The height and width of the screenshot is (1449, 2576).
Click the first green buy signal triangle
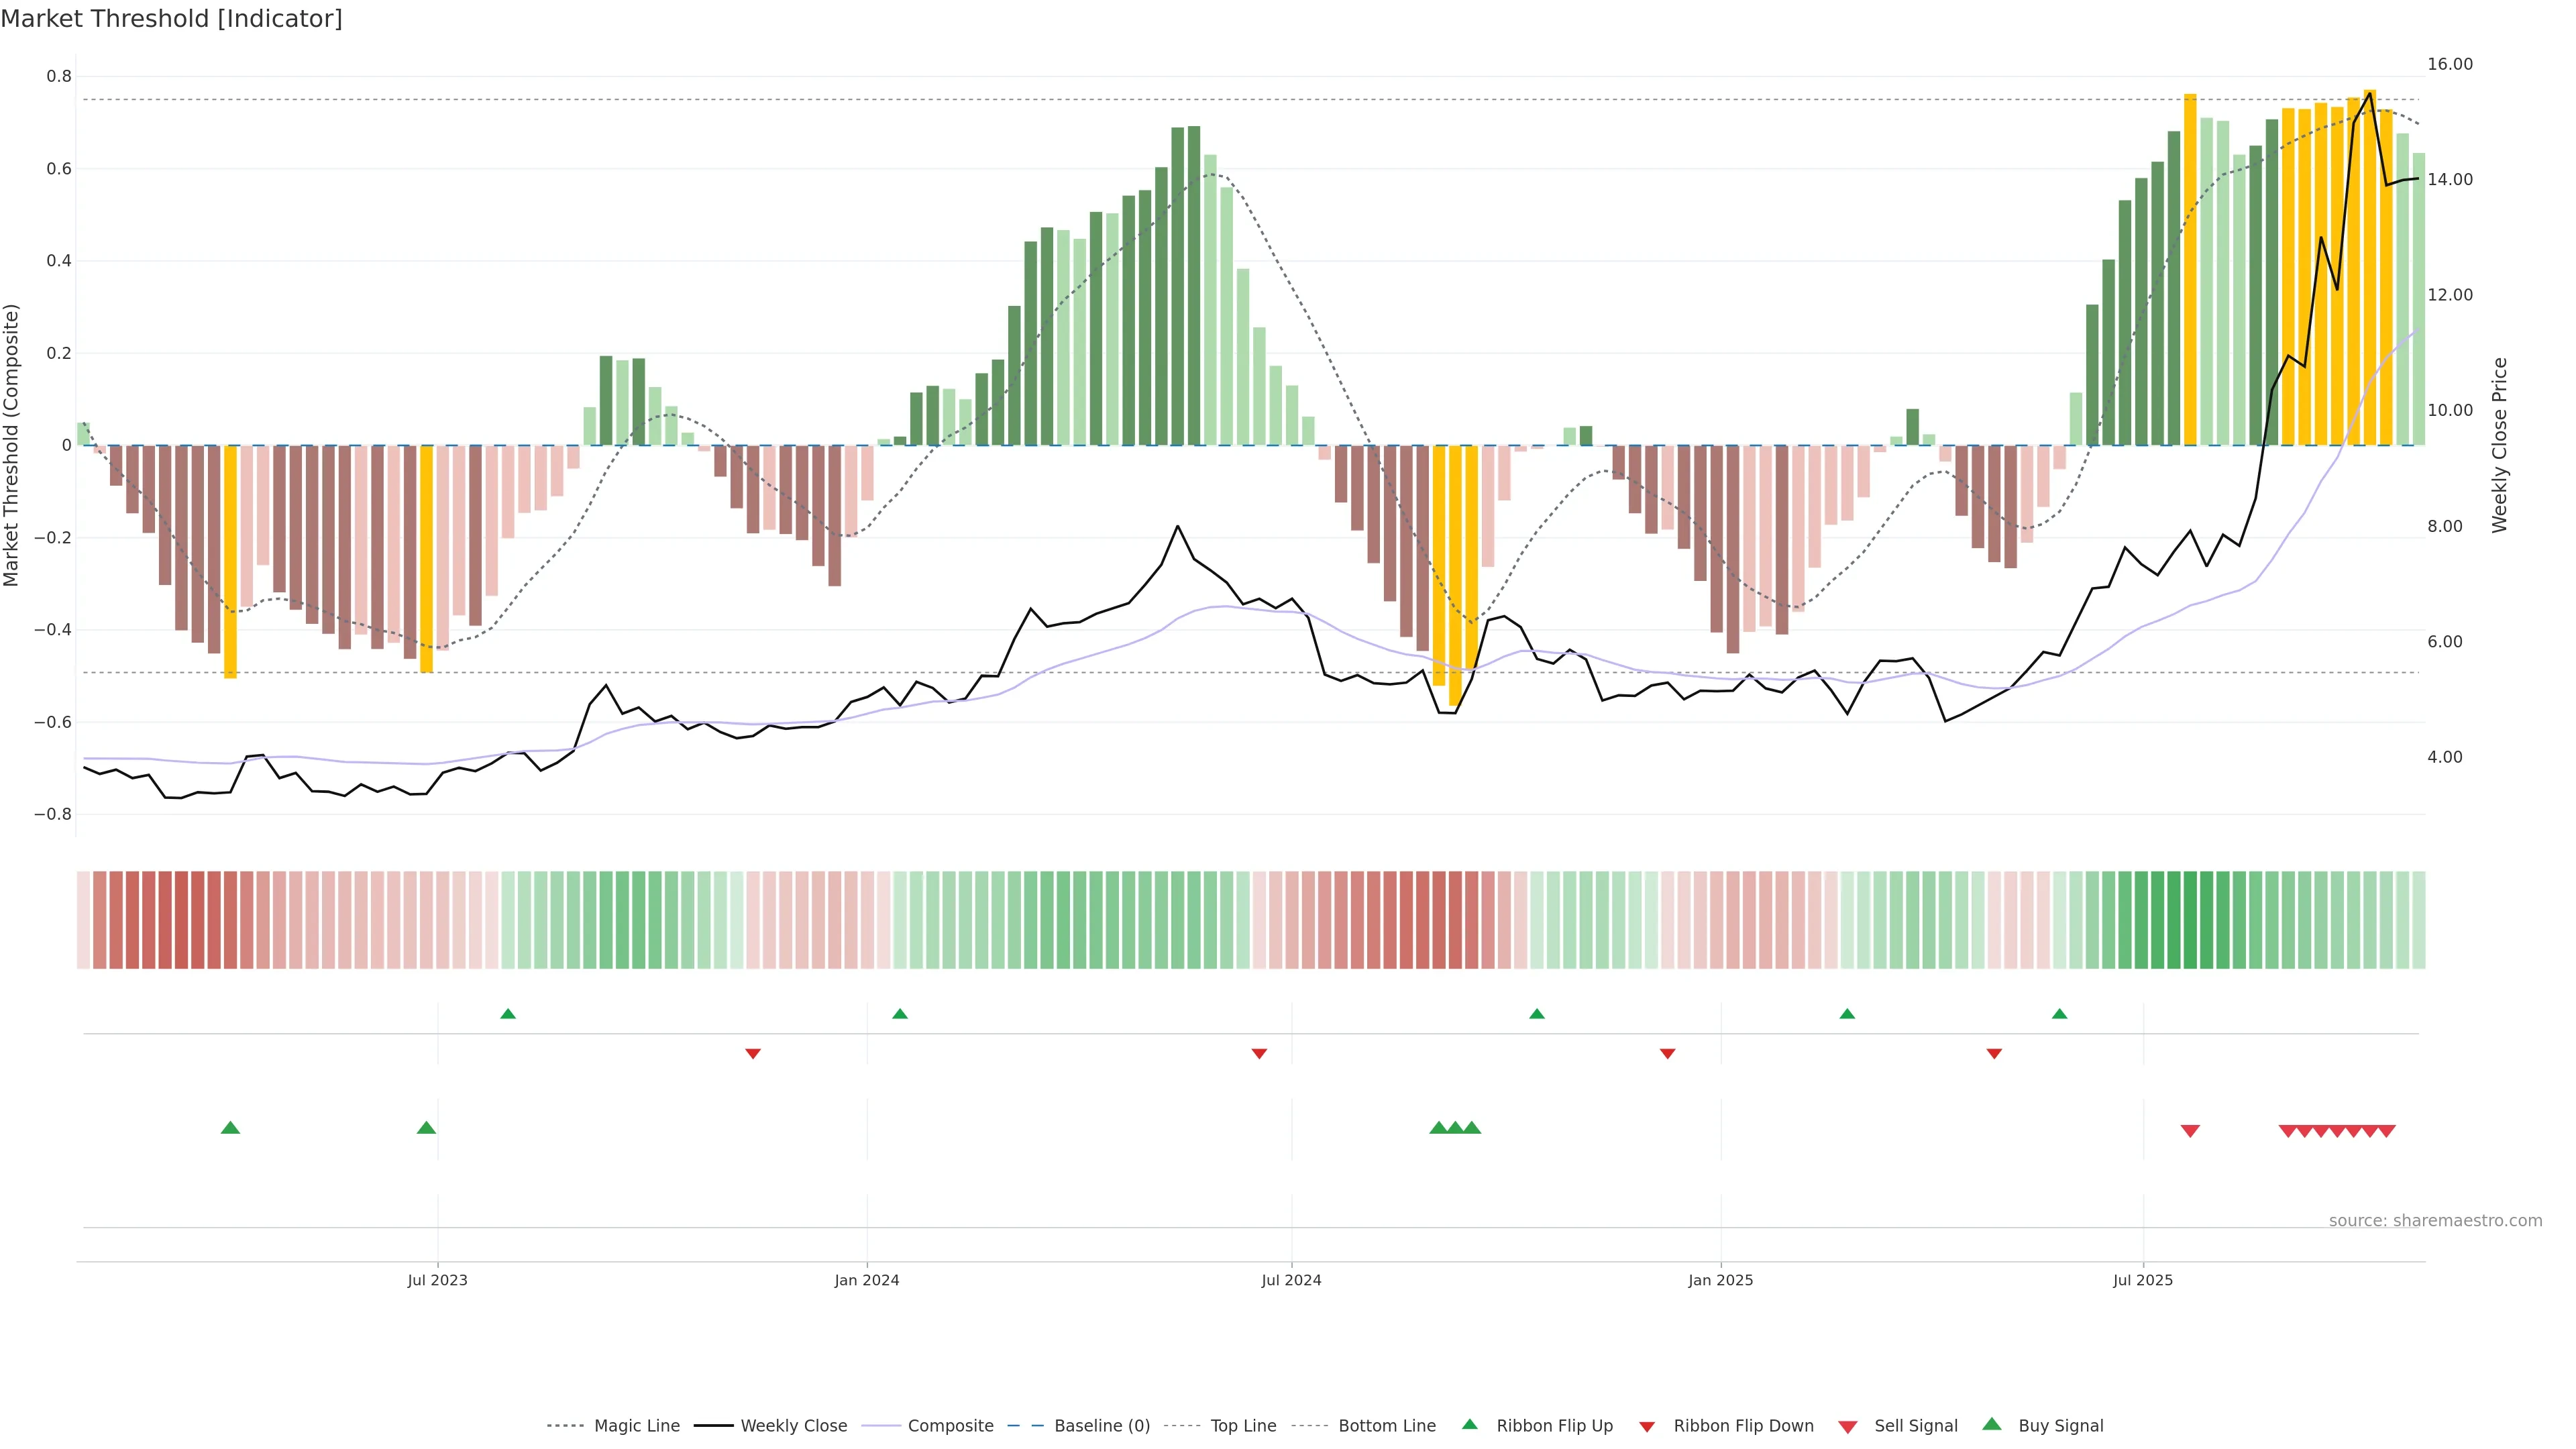(230, 1128)
